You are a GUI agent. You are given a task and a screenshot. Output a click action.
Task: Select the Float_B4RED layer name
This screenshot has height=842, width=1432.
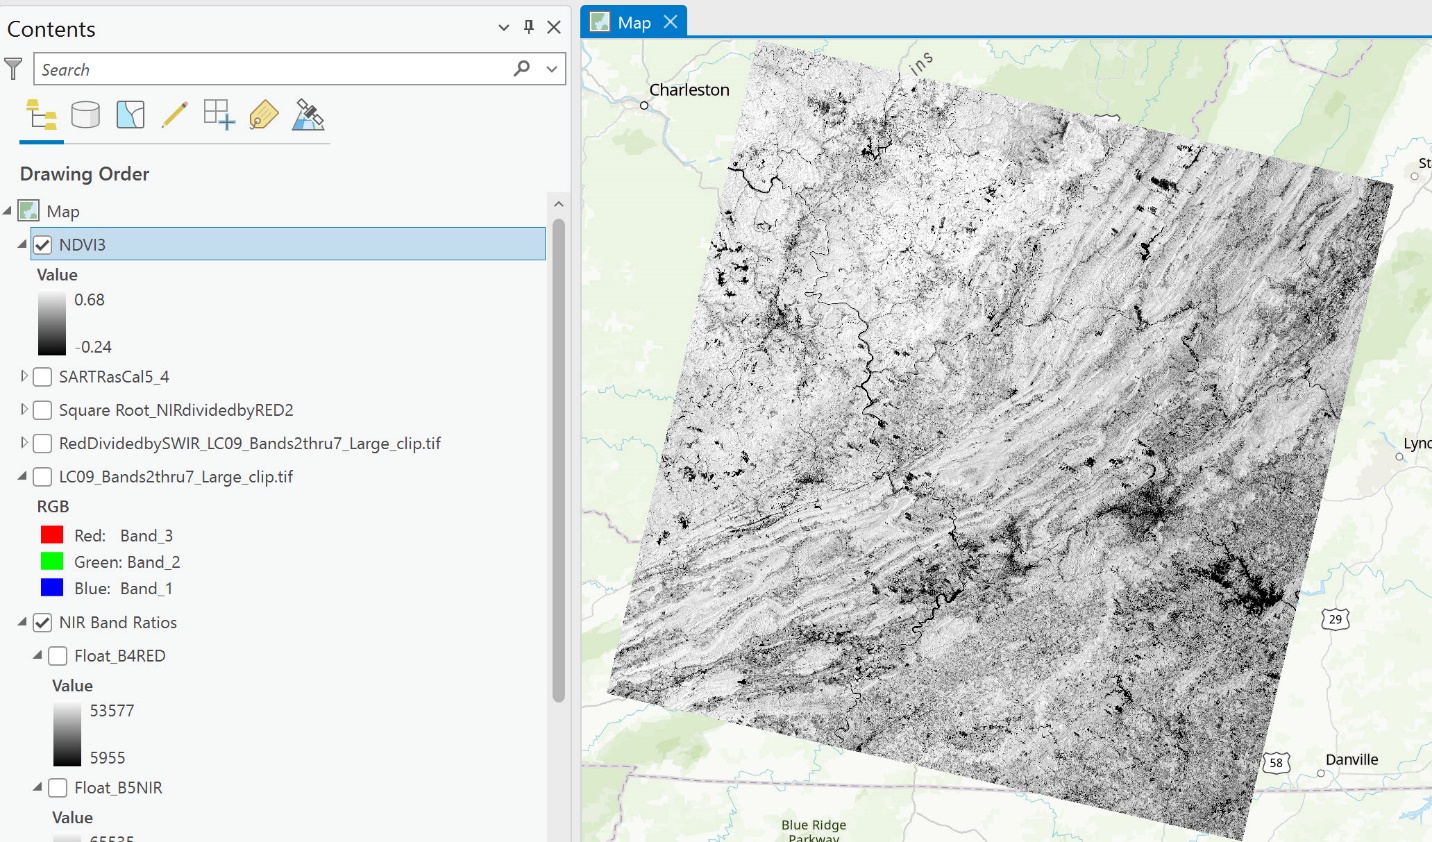[x=120, y=656]
